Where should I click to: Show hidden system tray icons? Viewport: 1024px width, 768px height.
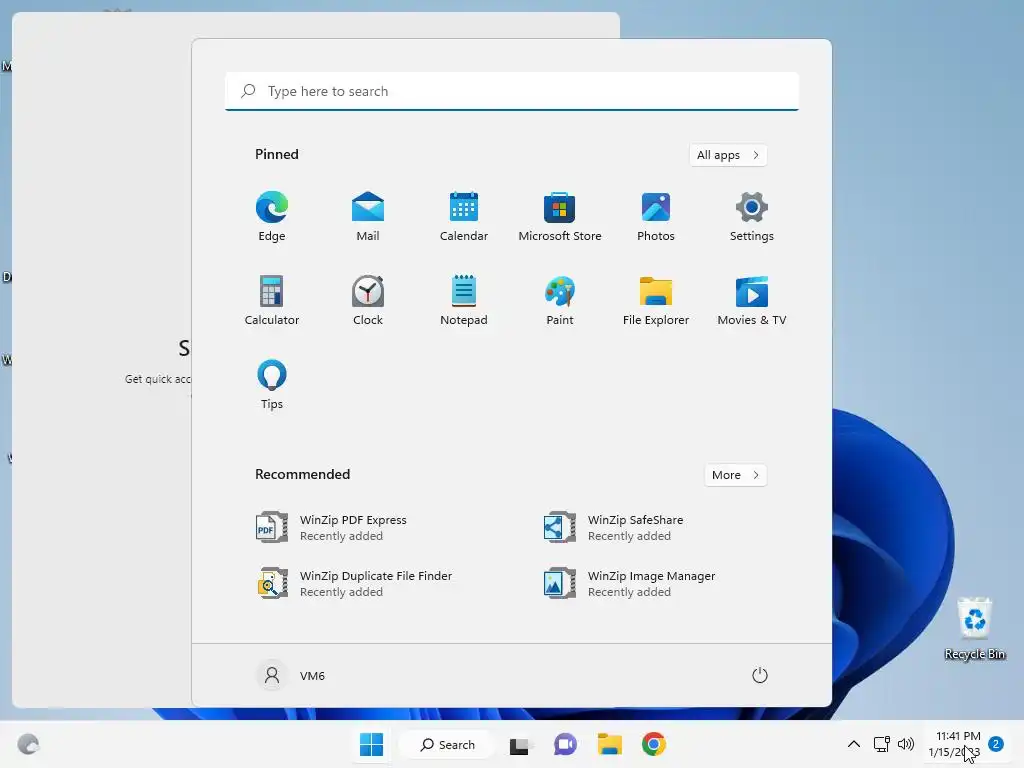[x=854, y=744]
